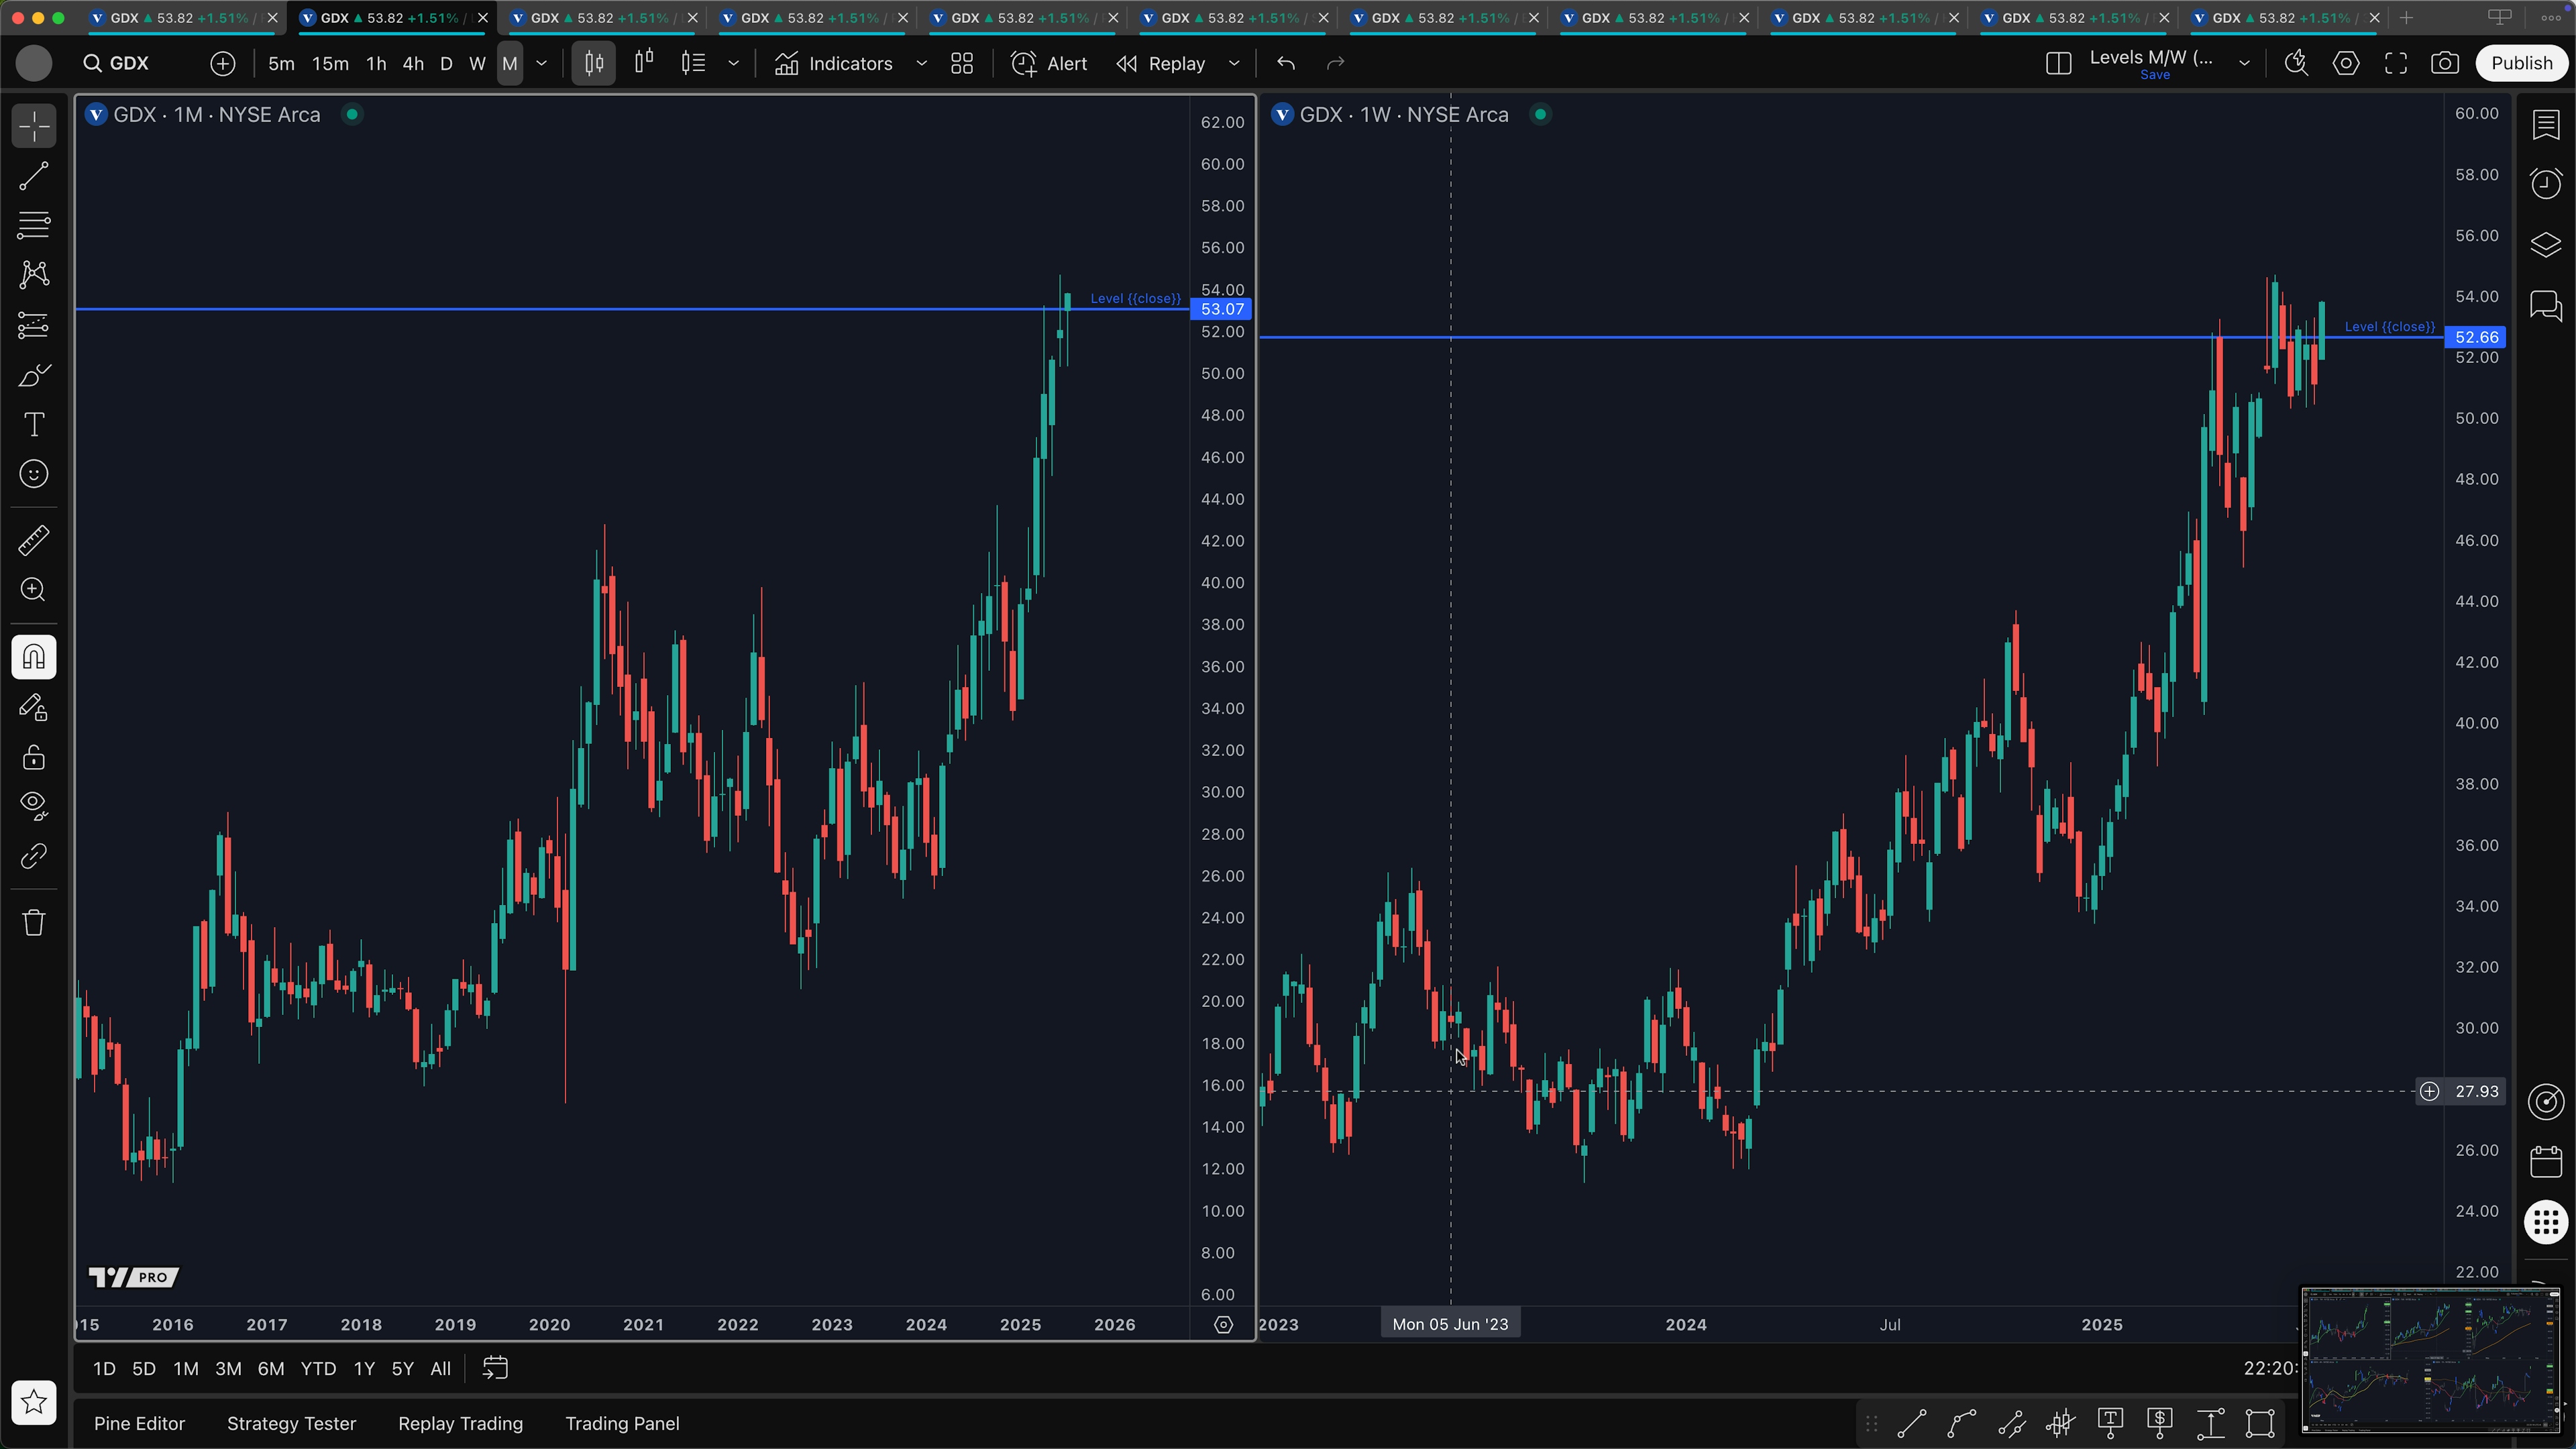Open the Pine Editor tab

tap(139, 1424)
